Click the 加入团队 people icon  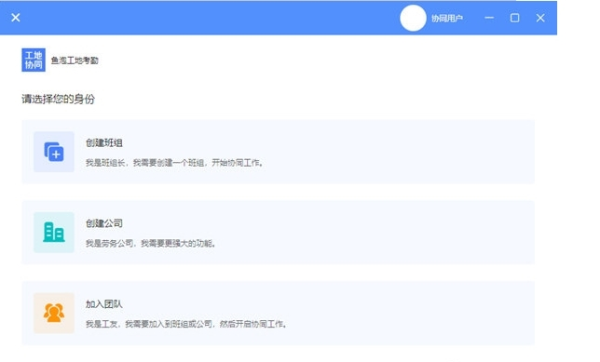pos(54,313)
